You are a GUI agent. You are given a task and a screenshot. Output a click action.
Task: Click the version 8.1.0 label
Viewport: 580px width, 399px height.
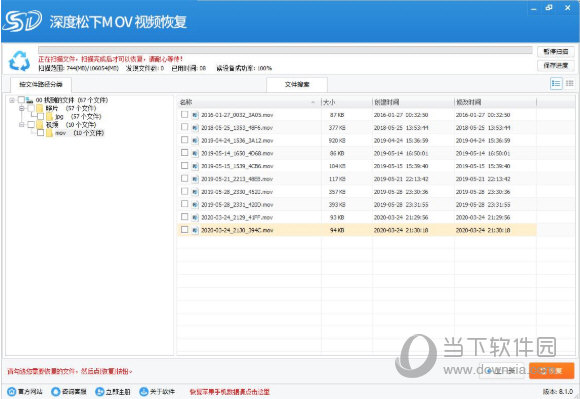[x=558, y=391]
